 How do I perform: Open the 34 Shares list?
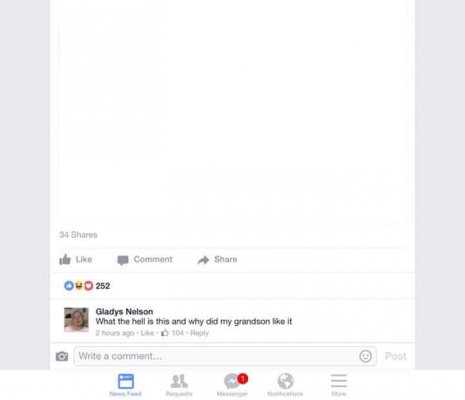click(78, 235)
